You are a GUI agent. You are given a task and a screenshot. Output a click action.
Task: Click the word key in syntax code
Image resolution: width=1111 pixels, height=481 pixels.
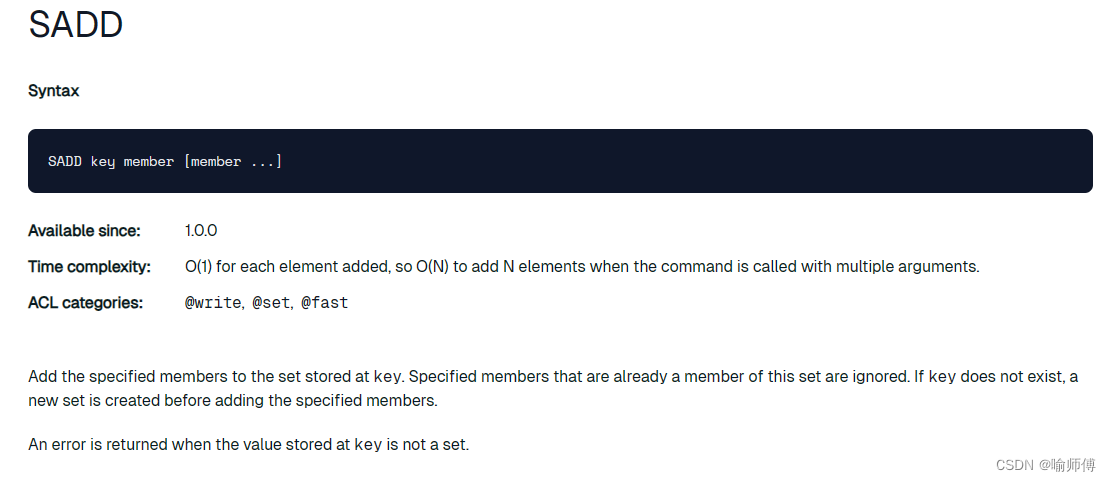(103, 162)
